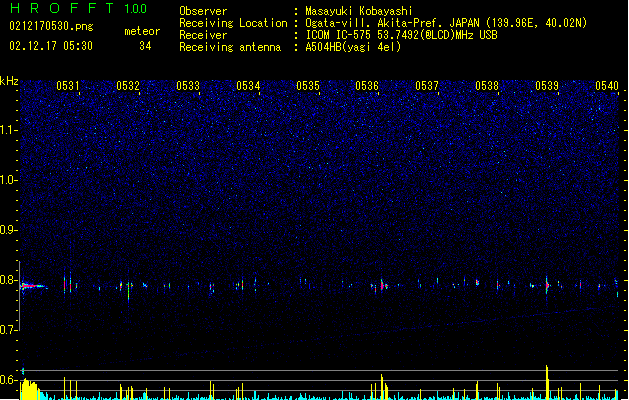The image size is (629, 400).
Task: Click the 1.1 kHz axis tick label
Action: [x=8, y=130]
